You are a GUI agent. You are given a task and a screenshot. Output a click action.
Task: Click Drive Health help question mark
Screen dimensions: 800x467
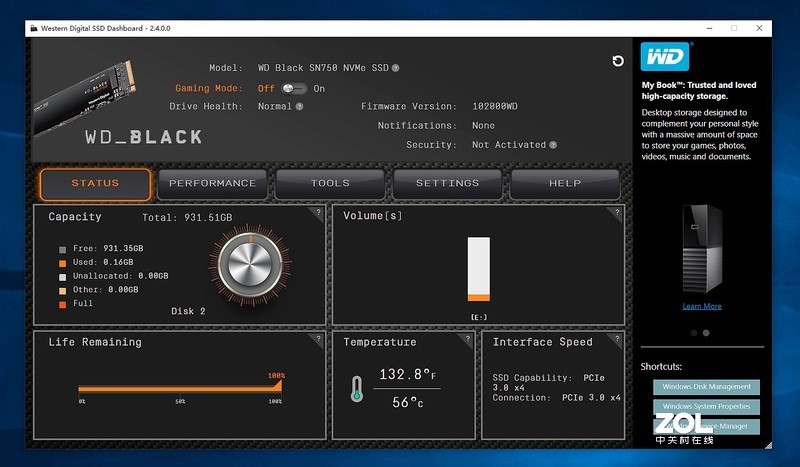300,106
